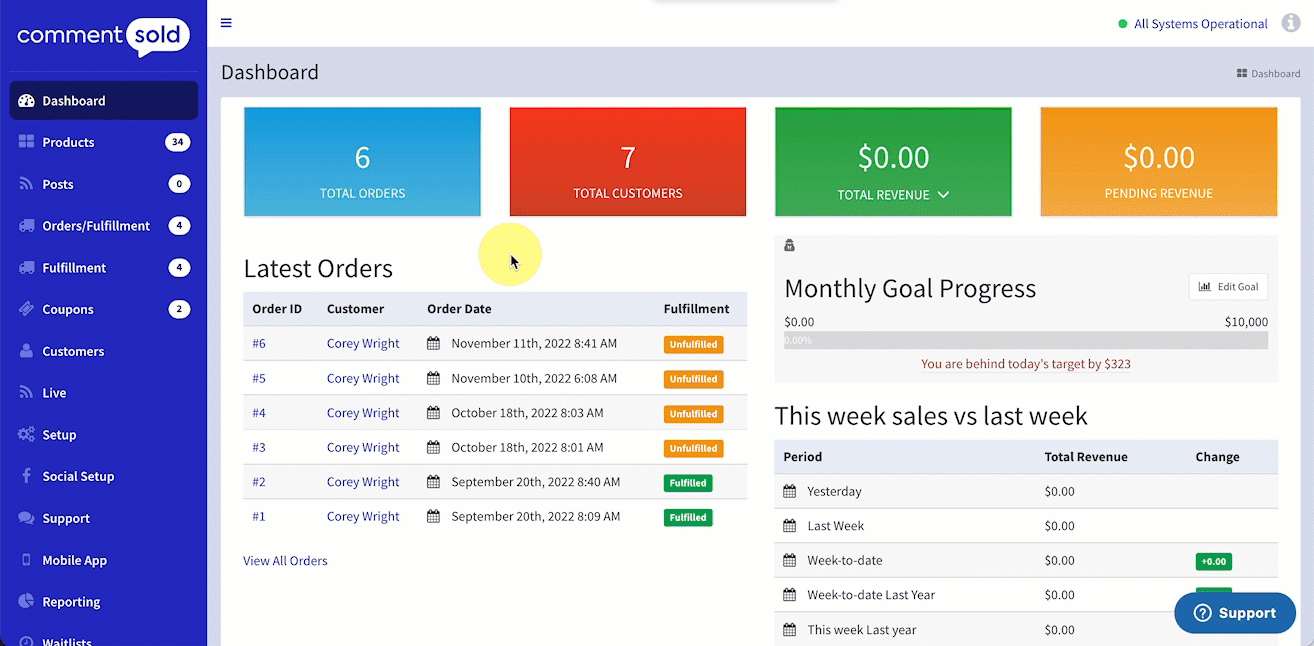Click the lock icon above Monthly Goal Progress

(x=789, y=245)
